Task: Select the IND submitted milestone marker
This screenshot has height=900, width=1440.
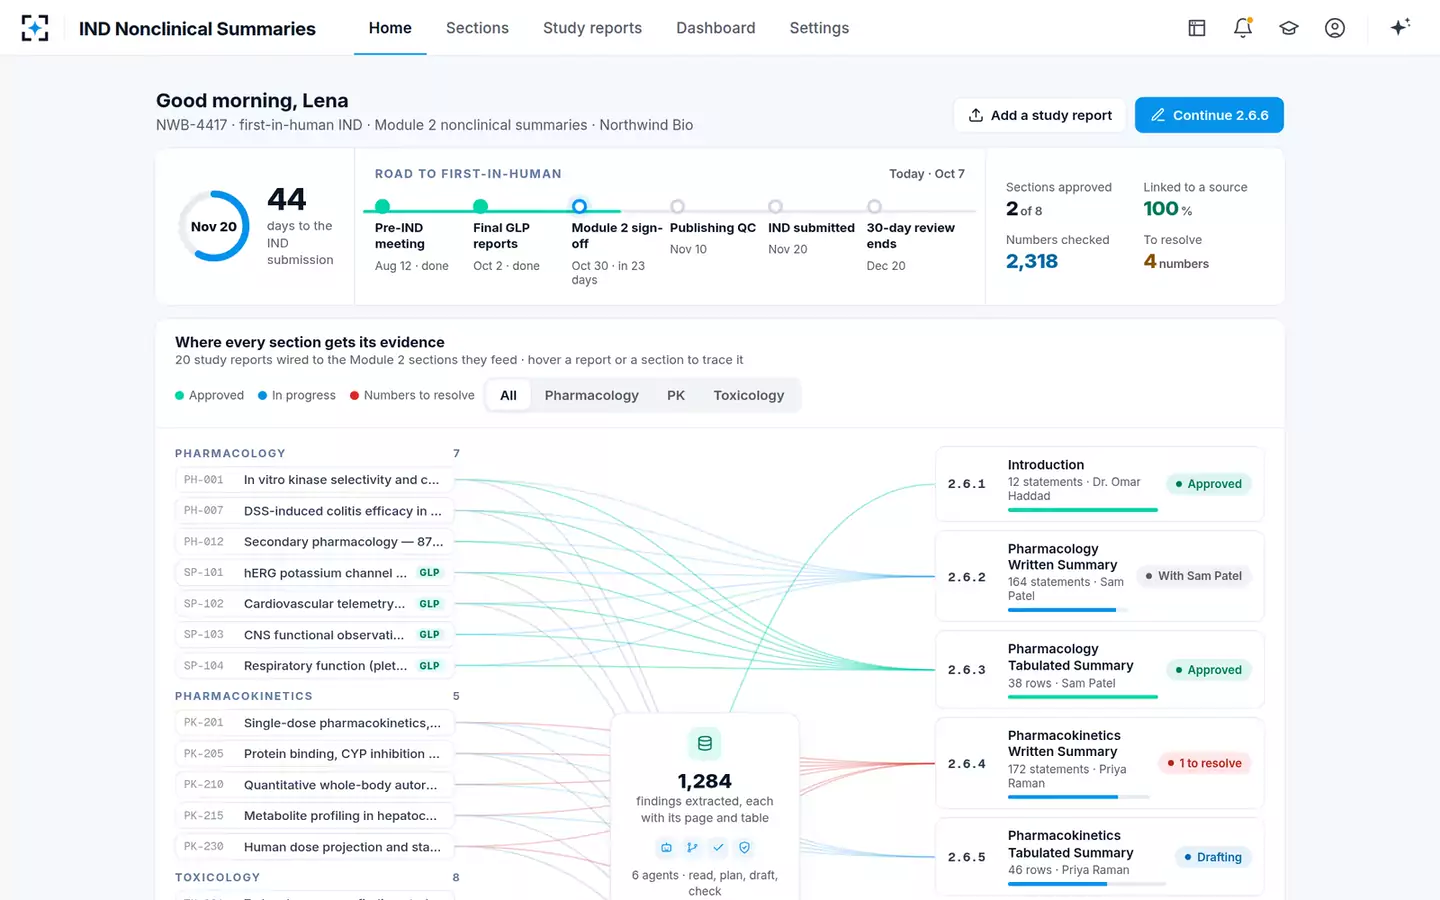Action: [x=775, y=206]
